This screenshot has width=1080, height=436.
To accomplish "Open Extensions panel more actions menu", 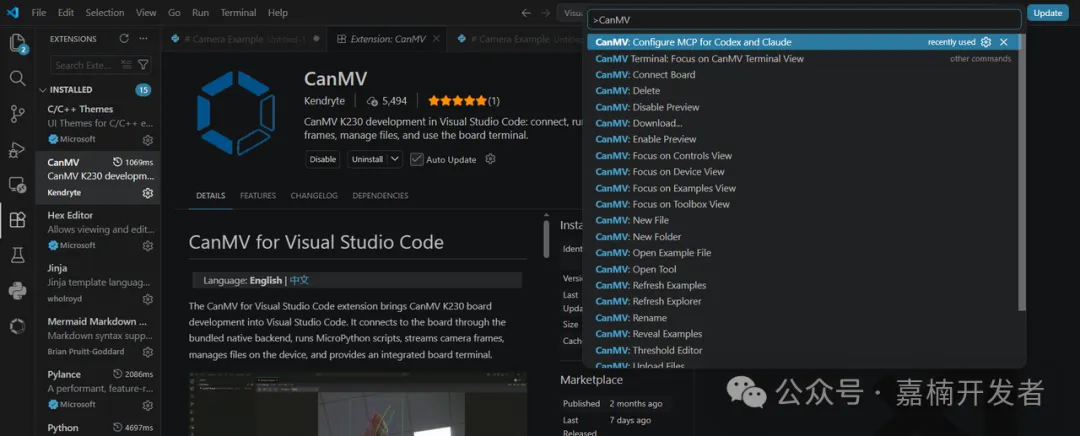I will [143, 39].
